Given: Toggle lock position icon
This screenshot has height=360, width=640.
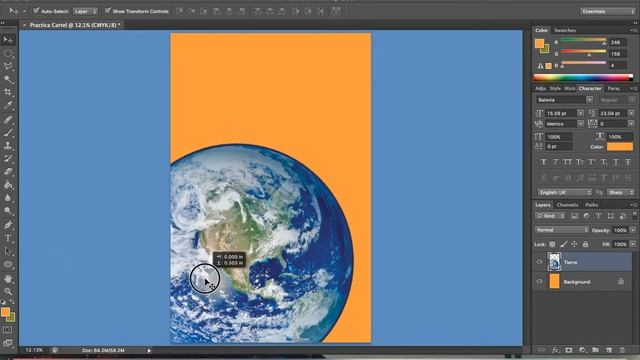Looking at the screenshot, I should click(x=574, y=244).
